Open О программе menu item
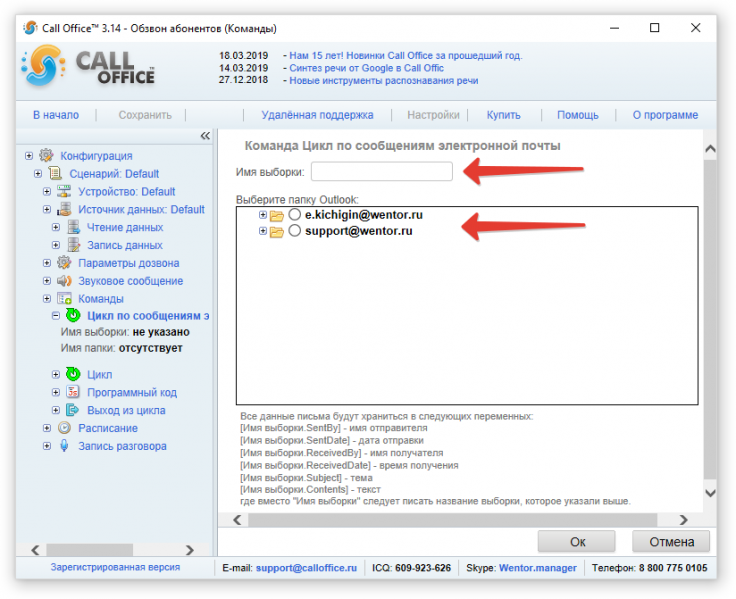Viewport: 736px width, 599px height. pyautogui.click(x=665, y=115)
